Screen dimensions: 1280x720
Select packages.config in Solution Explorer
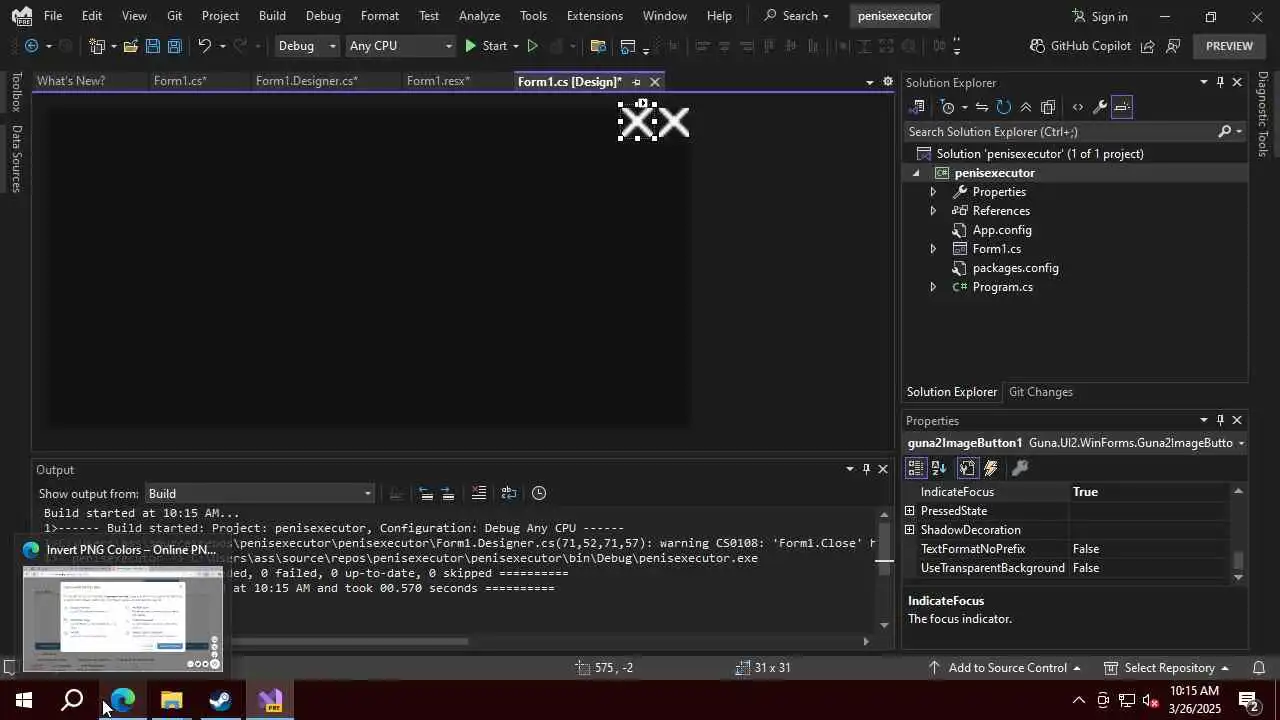tap(1015, 268)
